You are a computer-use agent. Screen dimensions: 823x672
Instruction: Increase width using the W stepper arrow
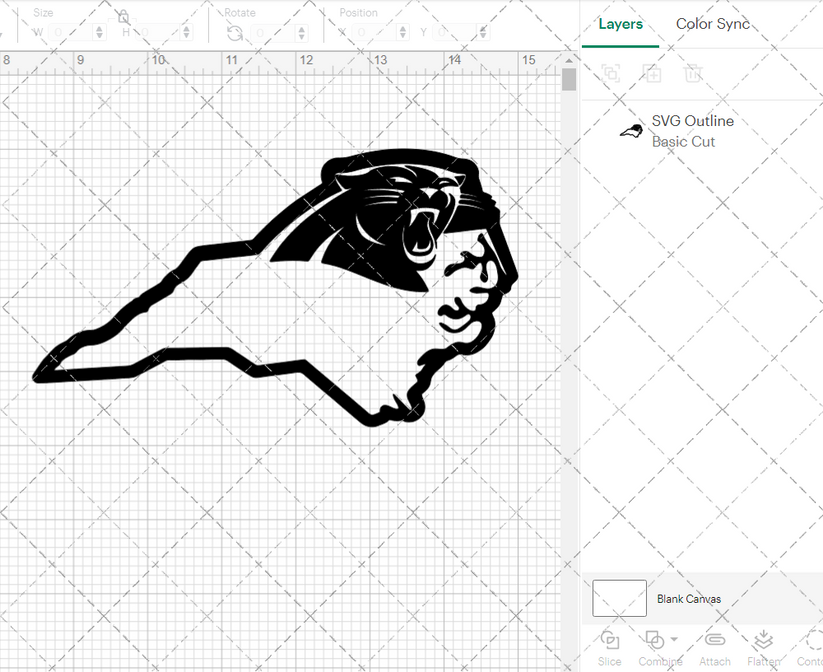click(98, 28)
